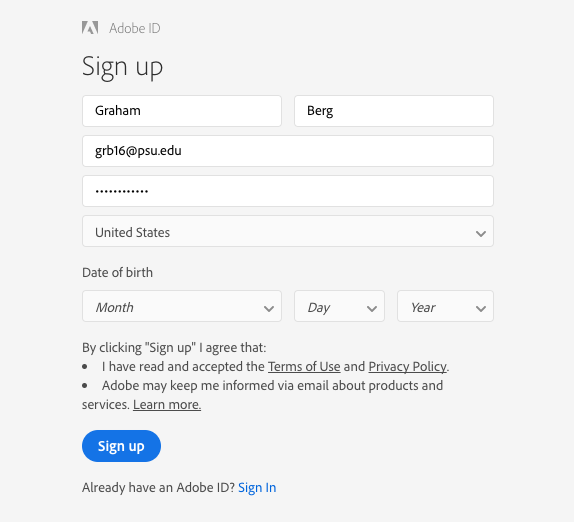The width and height of the screenshot is (574, 522).
Task: Select the email field with grb16@psu.edu
Action: click(x=288, y=151)
